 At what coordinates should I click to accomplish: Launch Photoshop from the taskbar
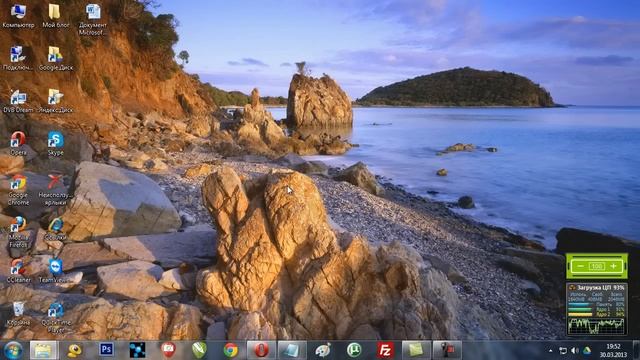tap(106, 350)
